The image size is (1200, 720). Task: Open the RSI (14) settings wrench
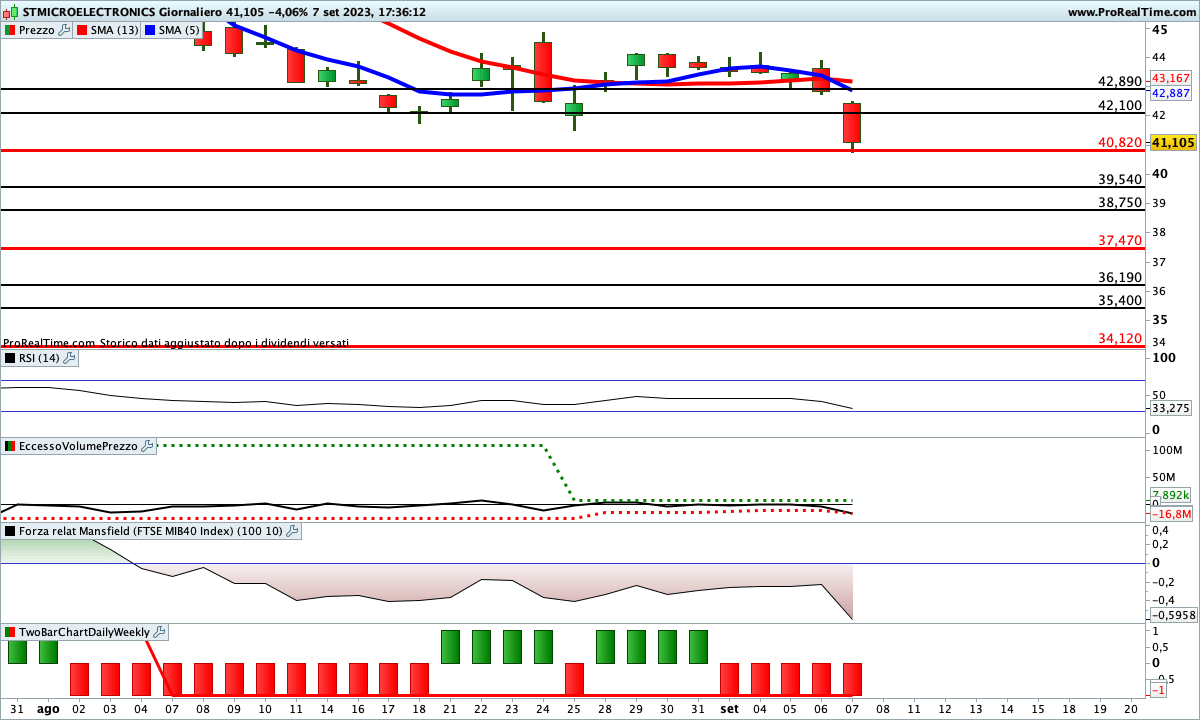tap(69, 358)
